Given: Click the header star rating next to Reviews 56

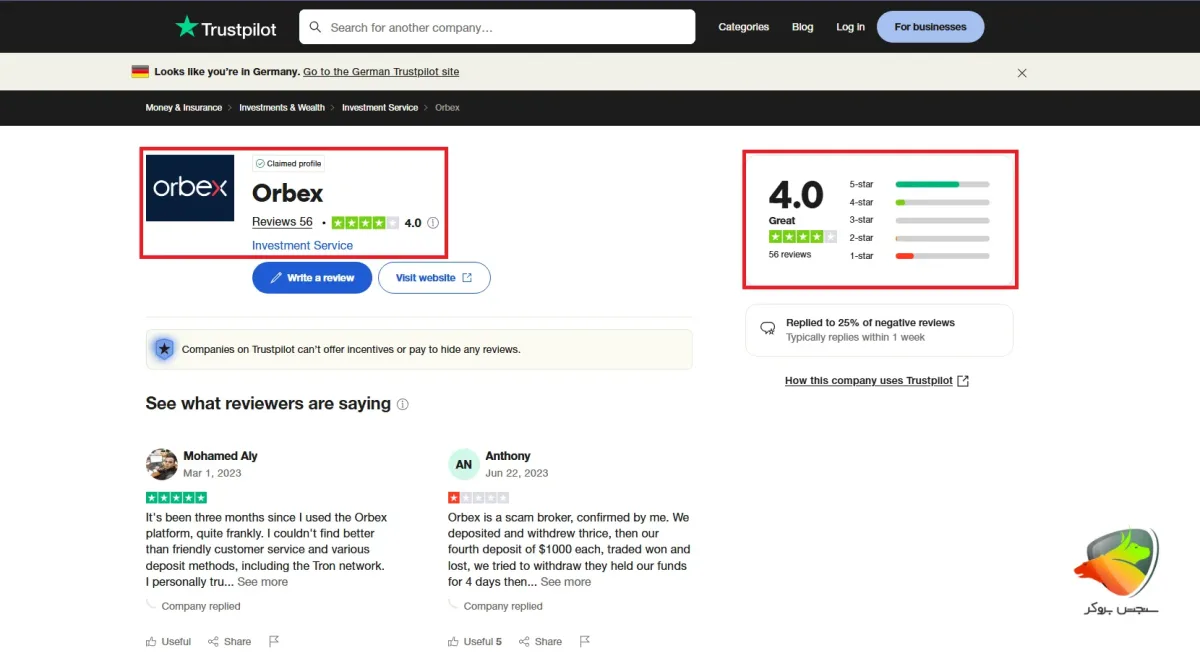Looking at the screenshot, I should (365, 223).
